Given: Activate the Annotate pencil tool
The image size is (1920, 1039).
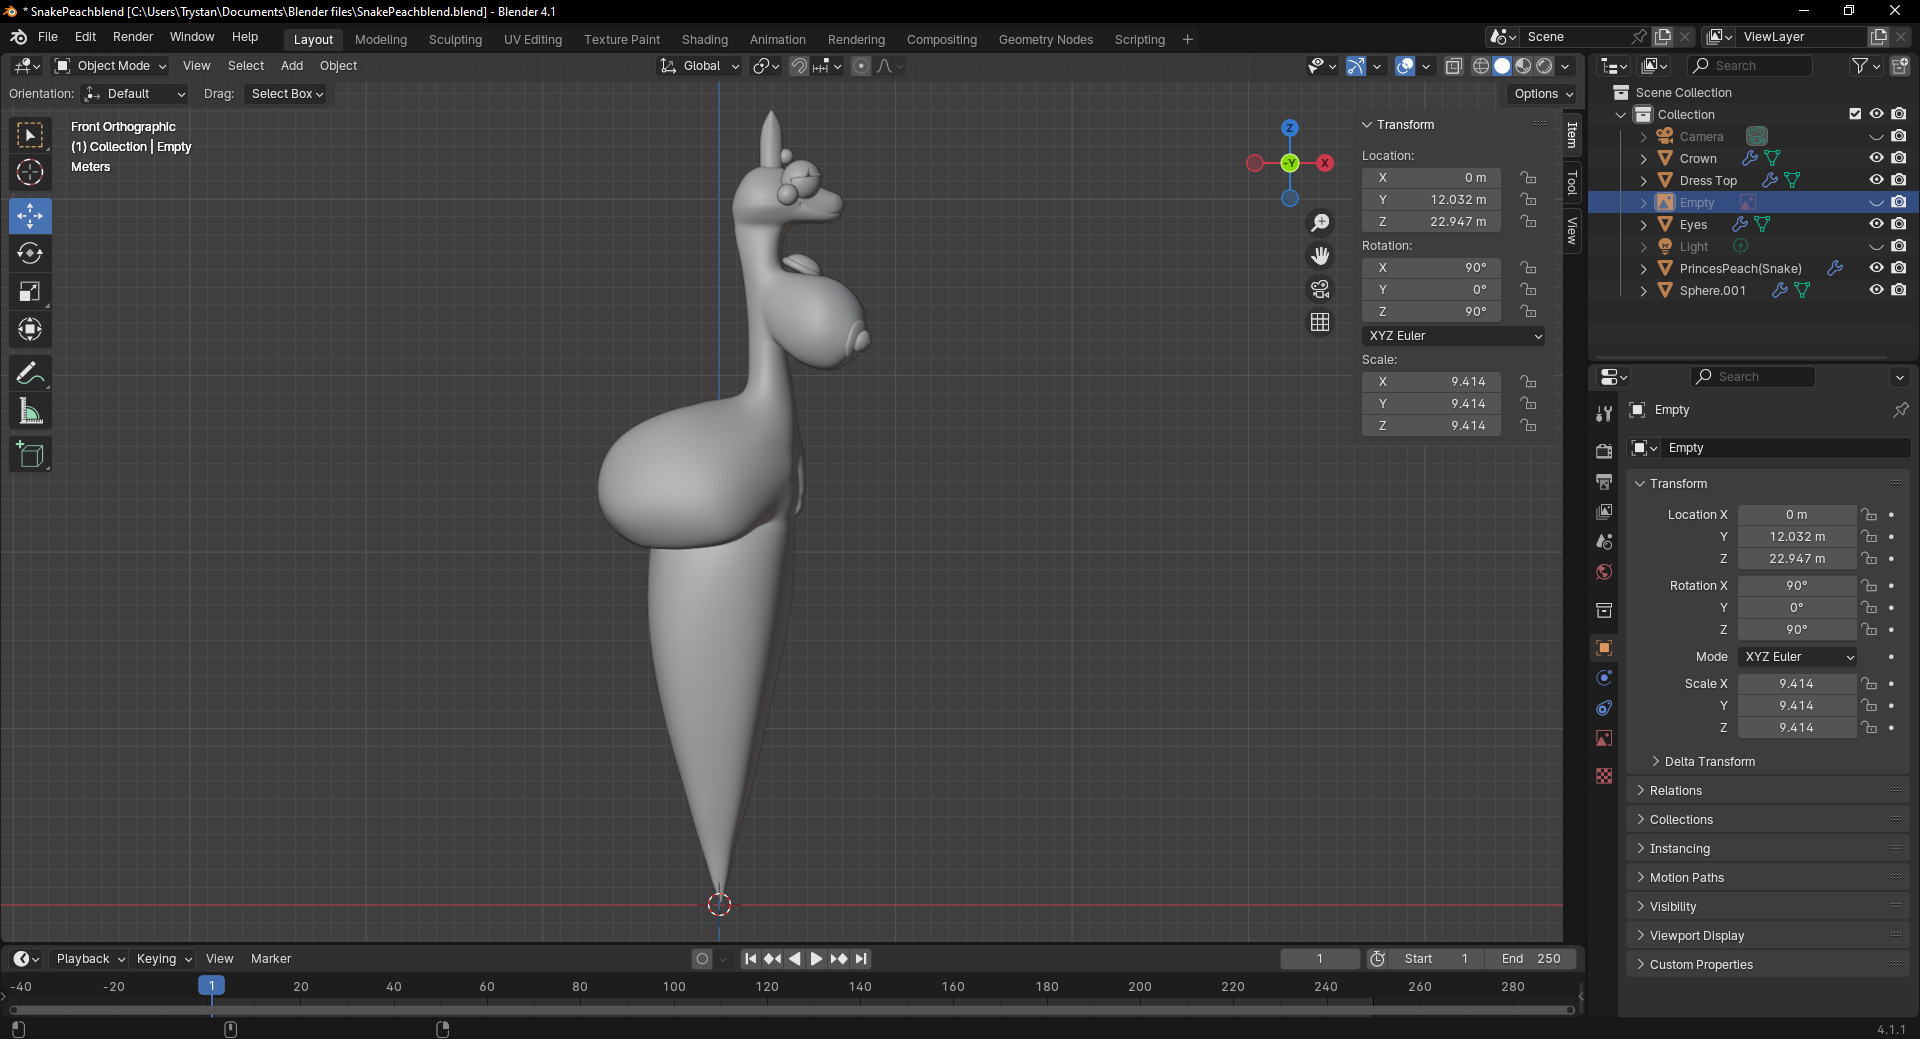Looking at the screenshot, I should click(x=30, y=374).
